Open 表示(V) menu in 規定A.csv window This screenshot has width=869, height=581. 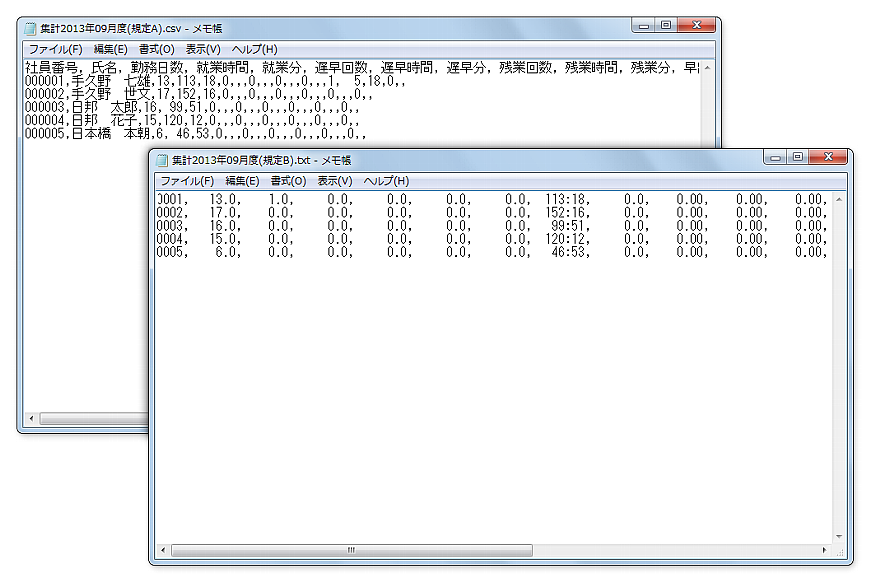coord(203,49)
